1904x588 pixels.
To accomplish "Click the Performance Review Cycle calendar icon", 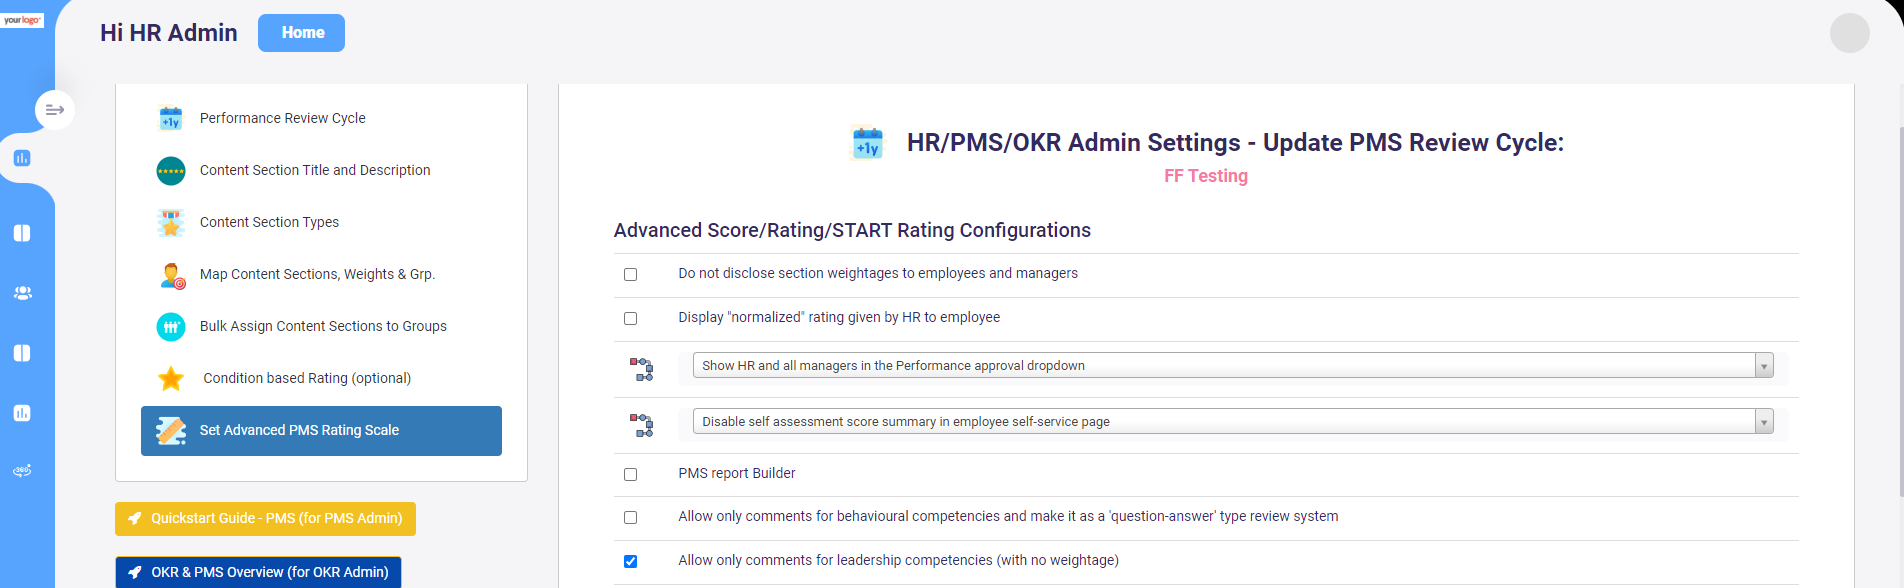I will 171,118.
